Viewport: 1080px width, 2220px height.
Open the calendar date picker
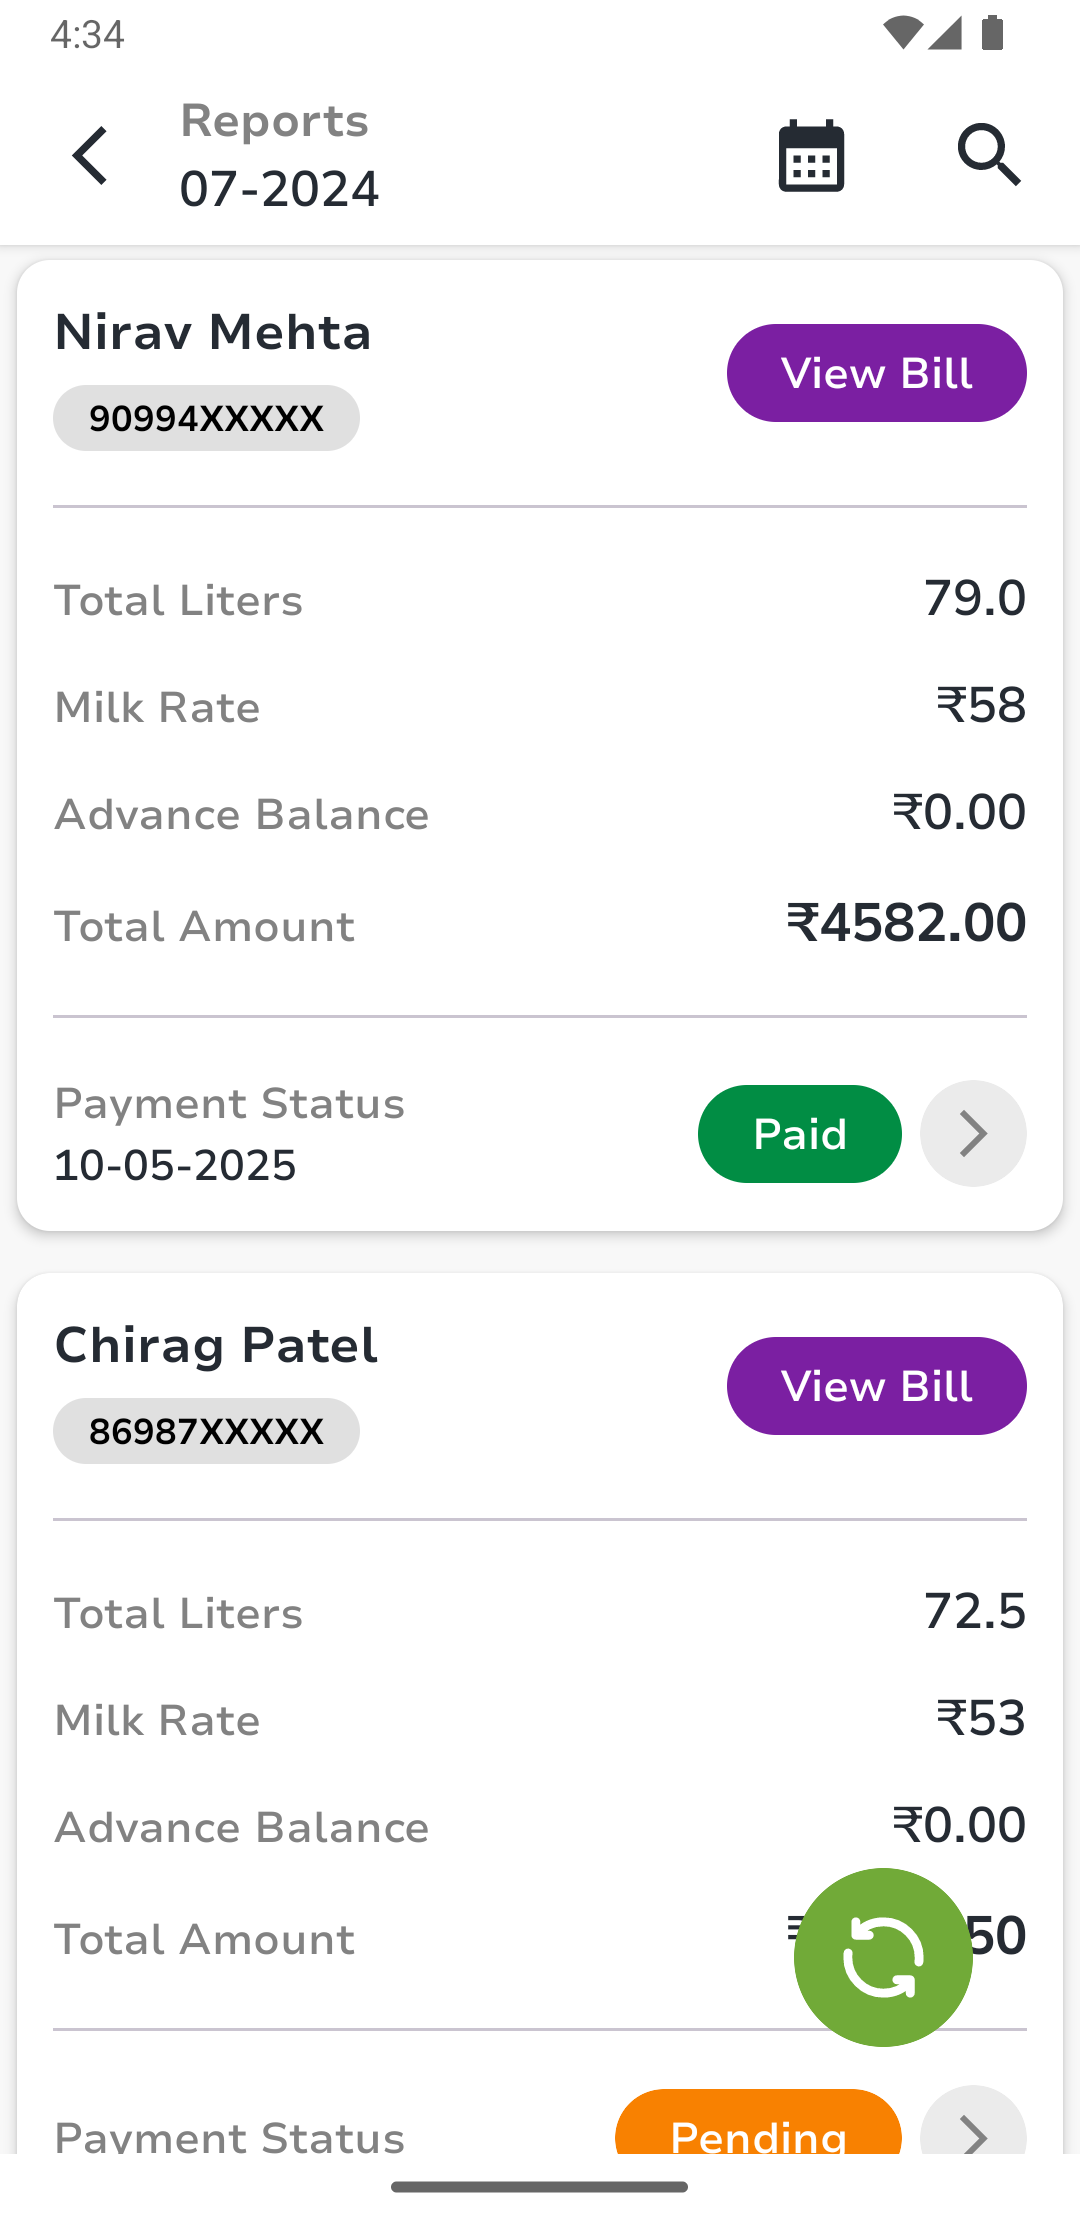coord(810,155)
